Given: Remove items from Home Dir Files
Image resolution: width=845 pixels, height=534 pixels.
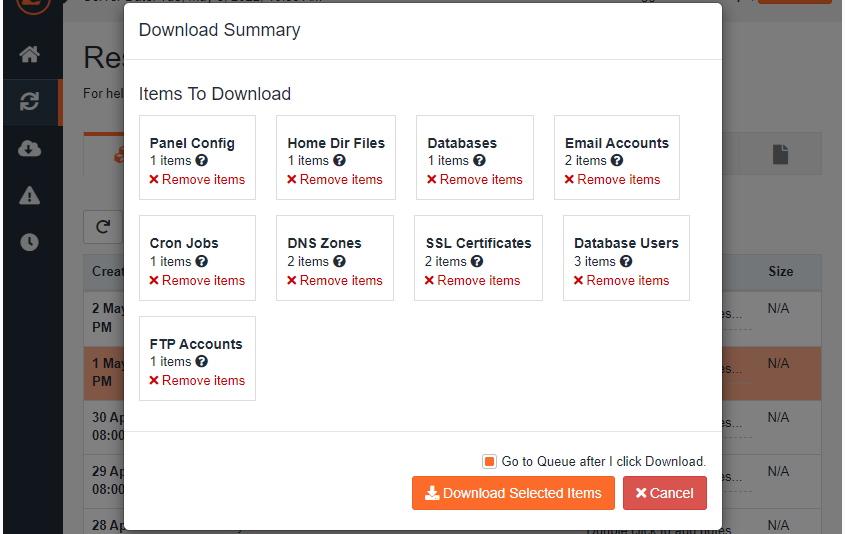Looking at the screenshot, I should 335,179.
